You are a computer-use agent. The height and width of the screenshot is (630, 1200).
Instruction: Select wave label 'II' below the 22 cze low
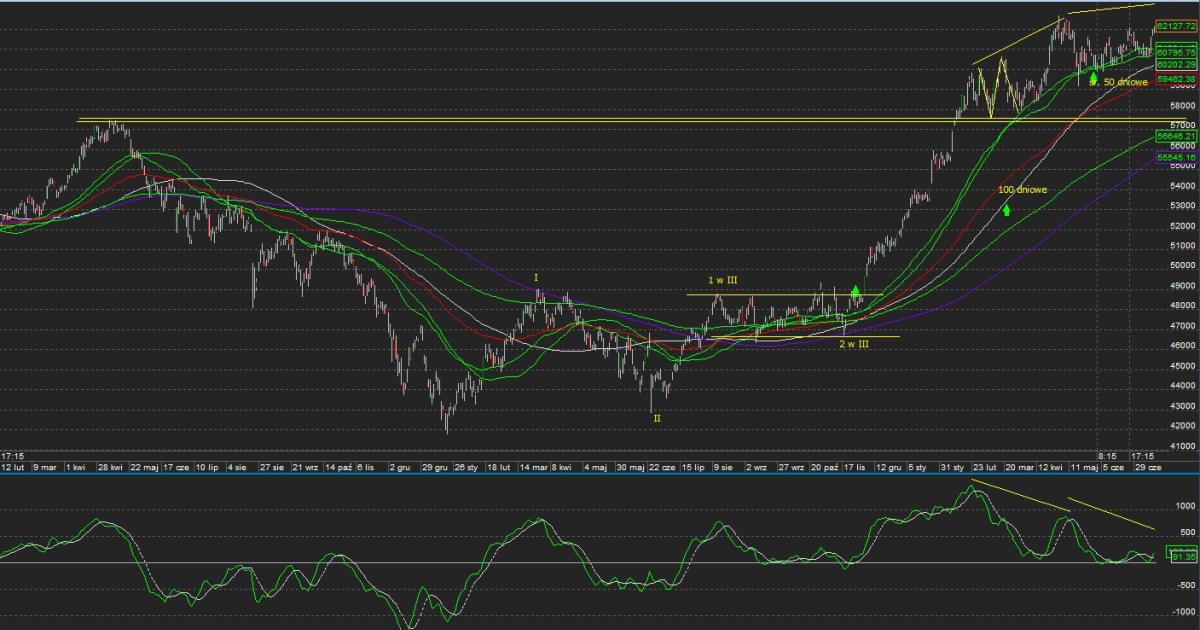tap(657, 418)
